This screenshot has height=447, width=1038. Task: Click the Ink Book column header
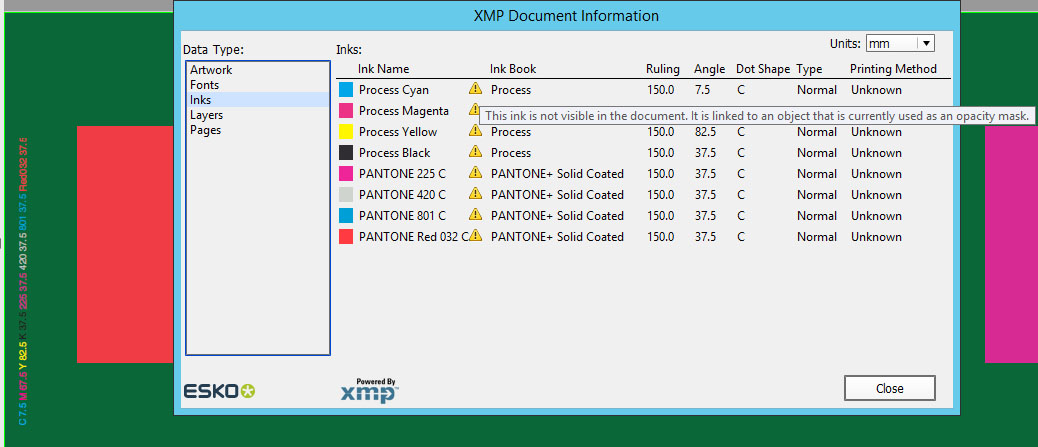[513, 69]
